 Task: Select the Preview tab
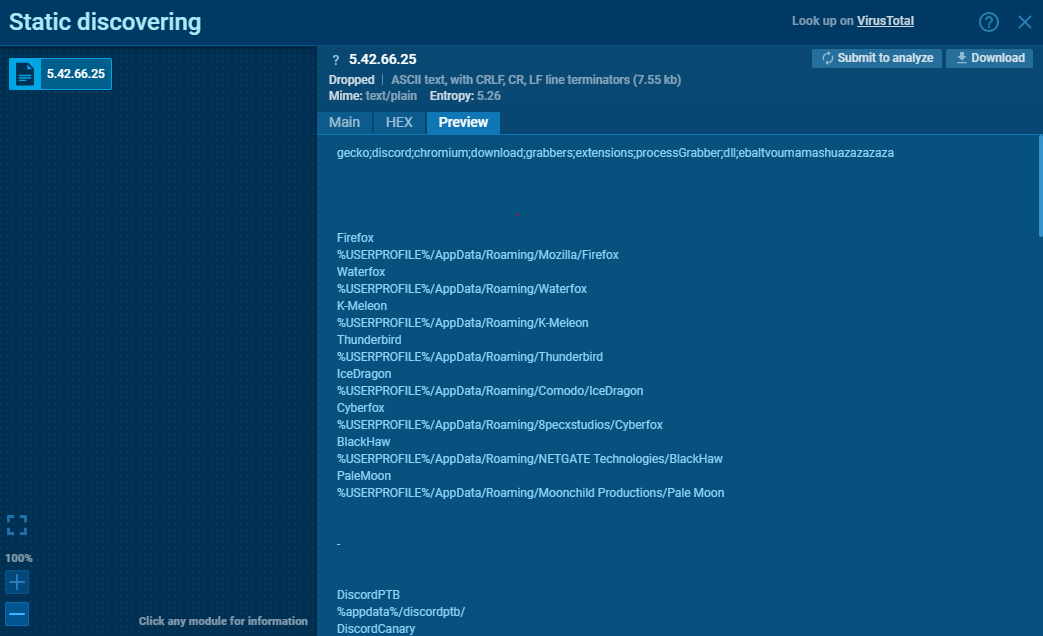[463, 122]
